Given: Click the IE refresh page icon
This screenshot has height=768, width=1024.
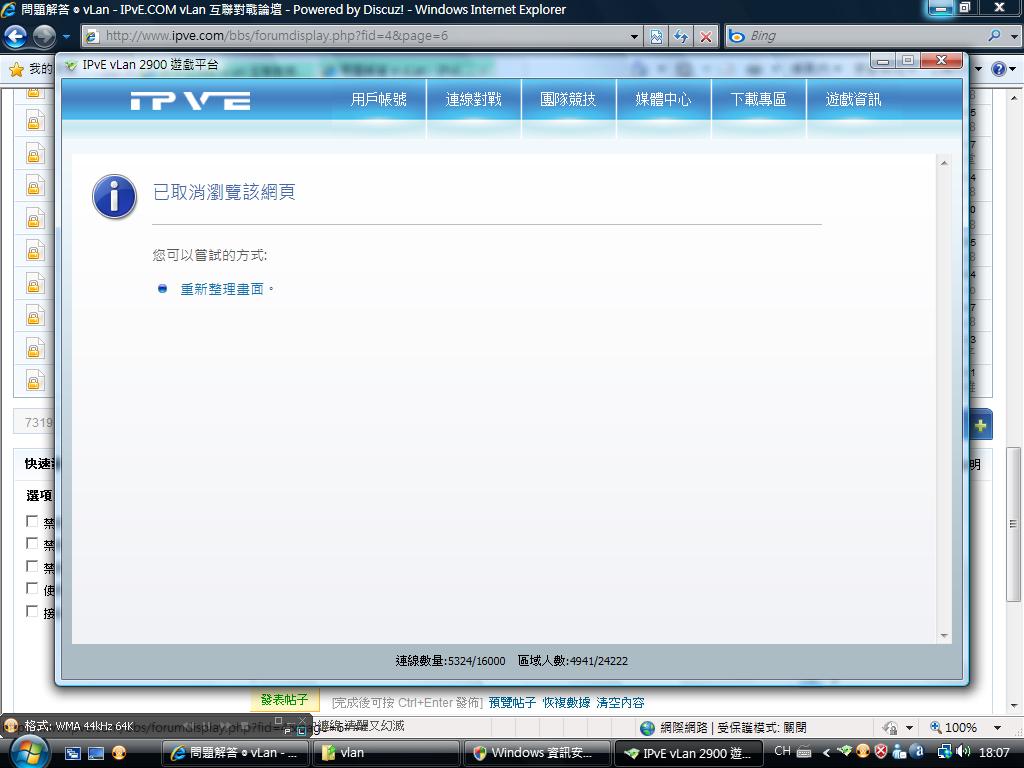Looking at the screenshot, I should tap(681, 37).
